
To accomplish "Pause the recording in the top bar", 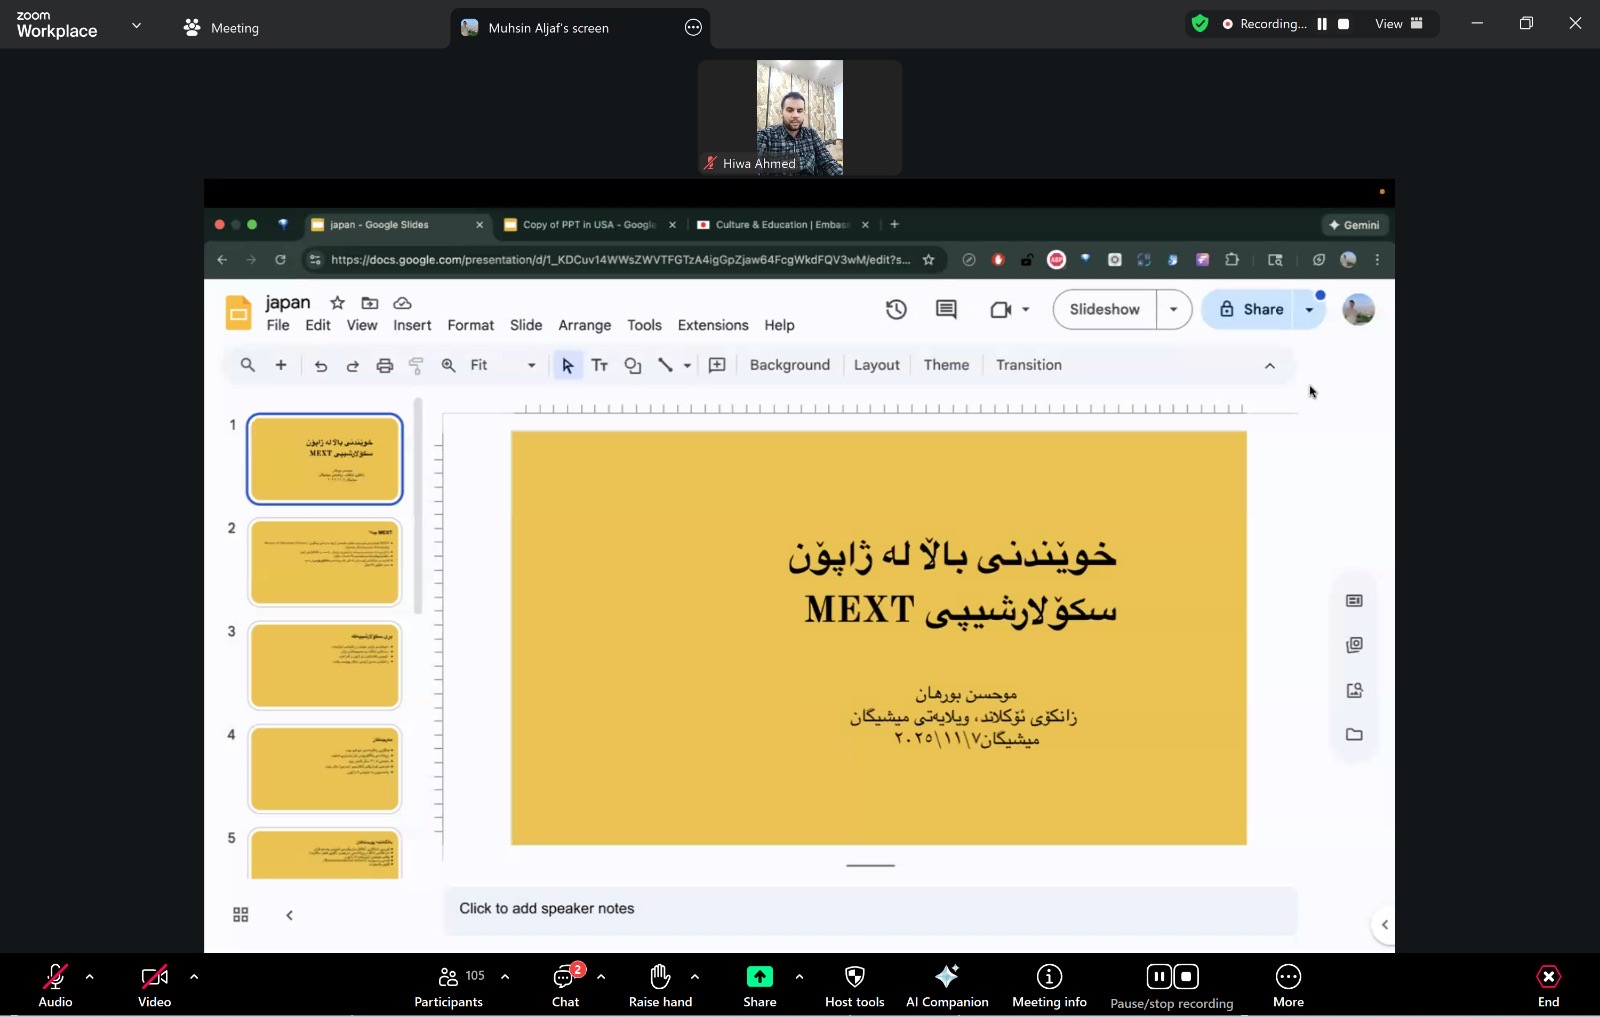I will [1322, 24].
